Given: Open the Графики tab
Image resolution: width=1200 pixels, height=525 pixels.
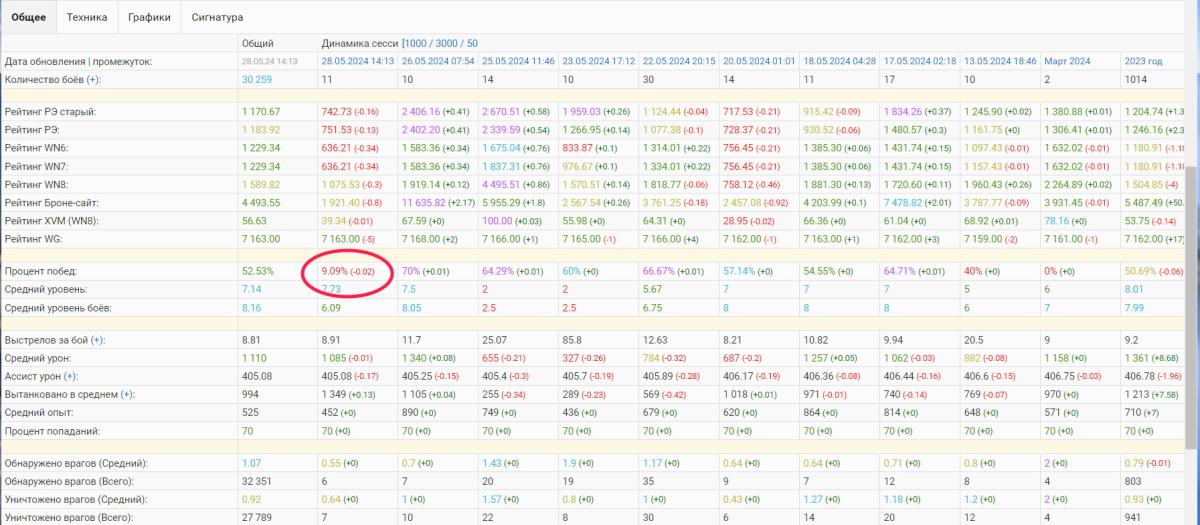Looking at the screenshot, I should pos(148,17).
